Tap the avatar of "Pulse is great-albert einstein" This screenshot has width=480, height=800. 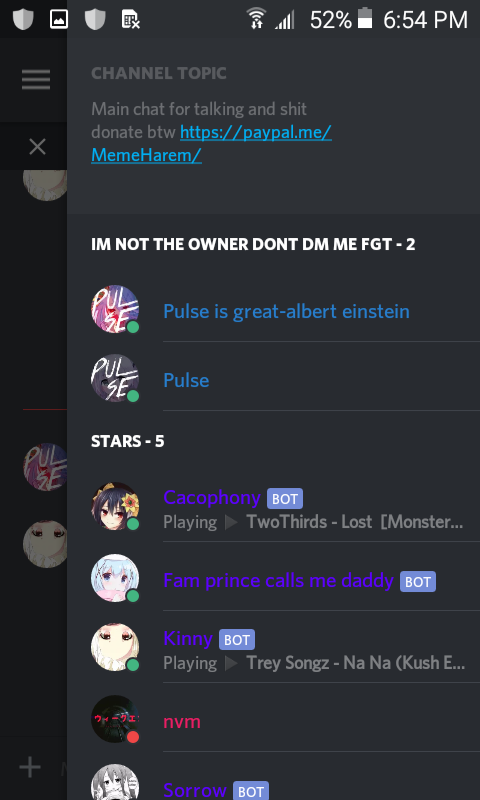coord(115,309)
